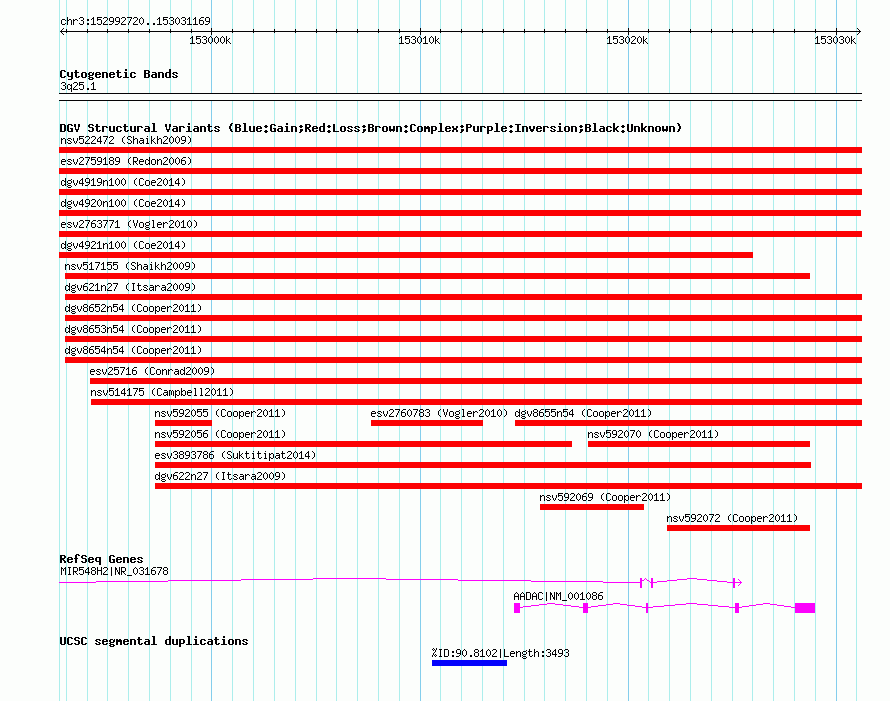Click the chr3:152992720..153031169 coordinate label
The height and width of the screenshot is (701, 890).
(135, 21)
